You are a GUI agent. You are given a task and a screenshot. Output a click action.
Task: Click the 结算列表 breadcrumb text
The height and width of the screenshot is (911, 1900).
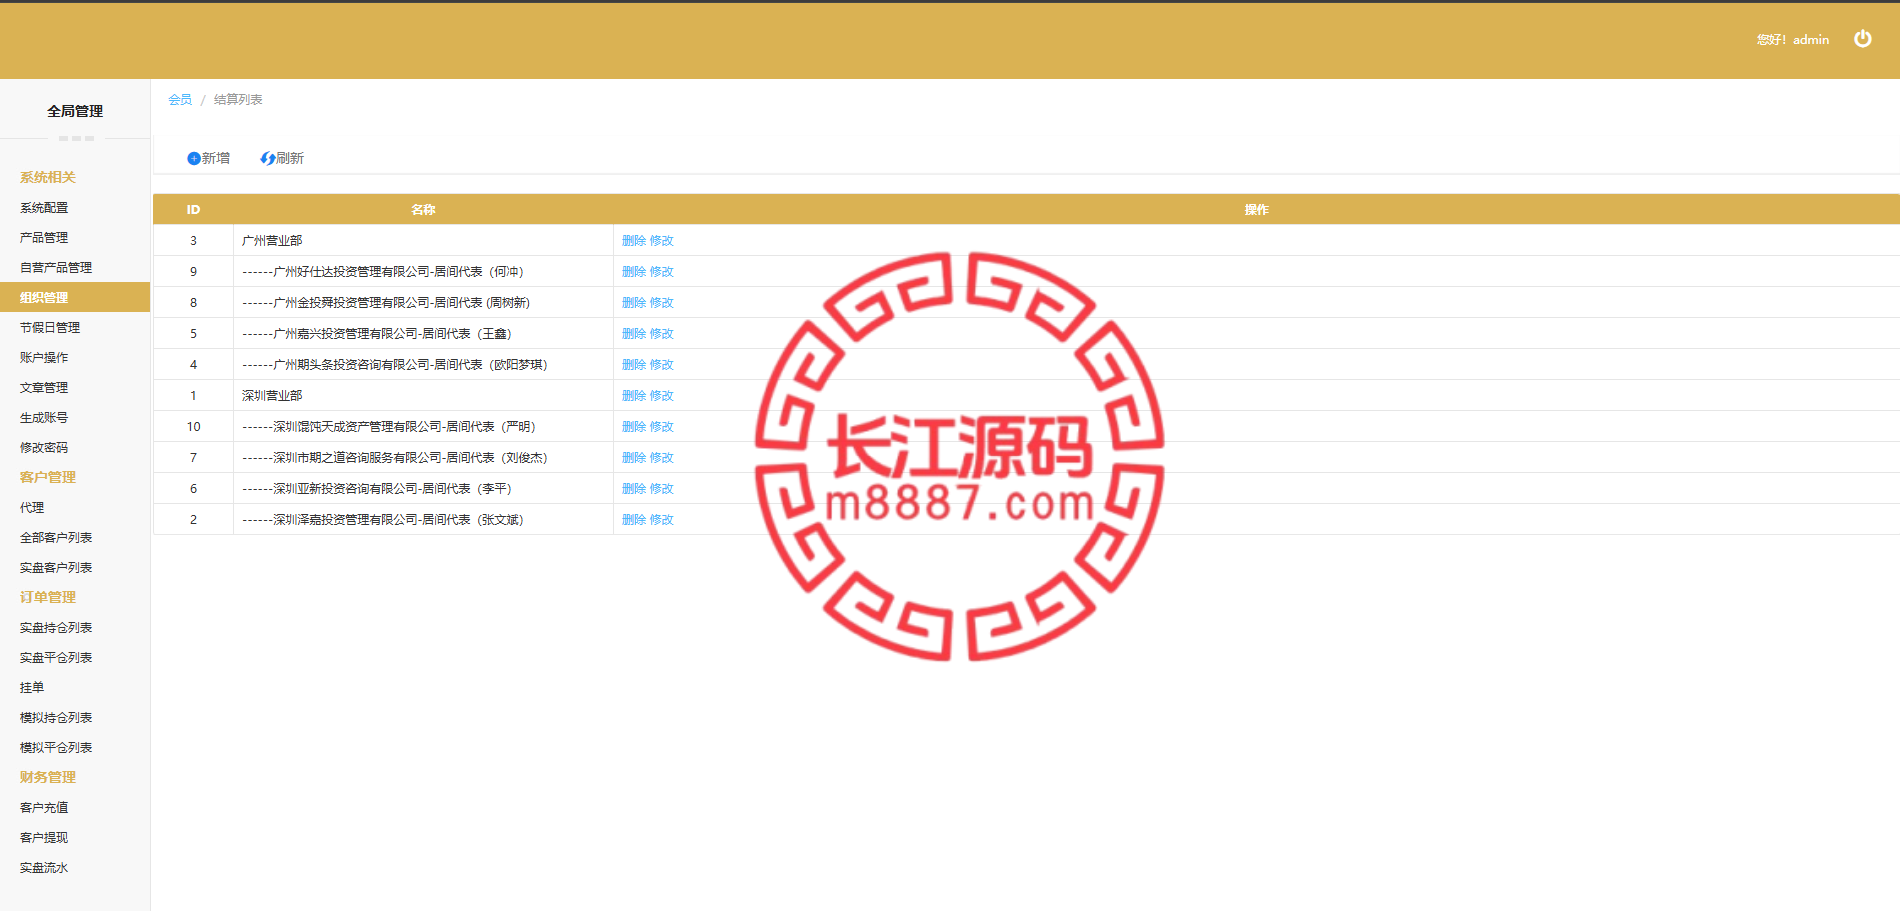coord(238,100)
